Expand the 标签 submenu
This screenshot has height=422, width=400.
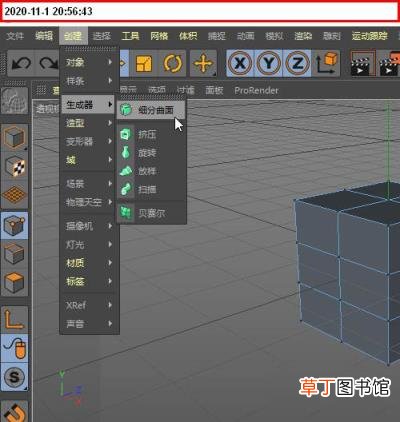pyautogui.click(x=89, y=281)
